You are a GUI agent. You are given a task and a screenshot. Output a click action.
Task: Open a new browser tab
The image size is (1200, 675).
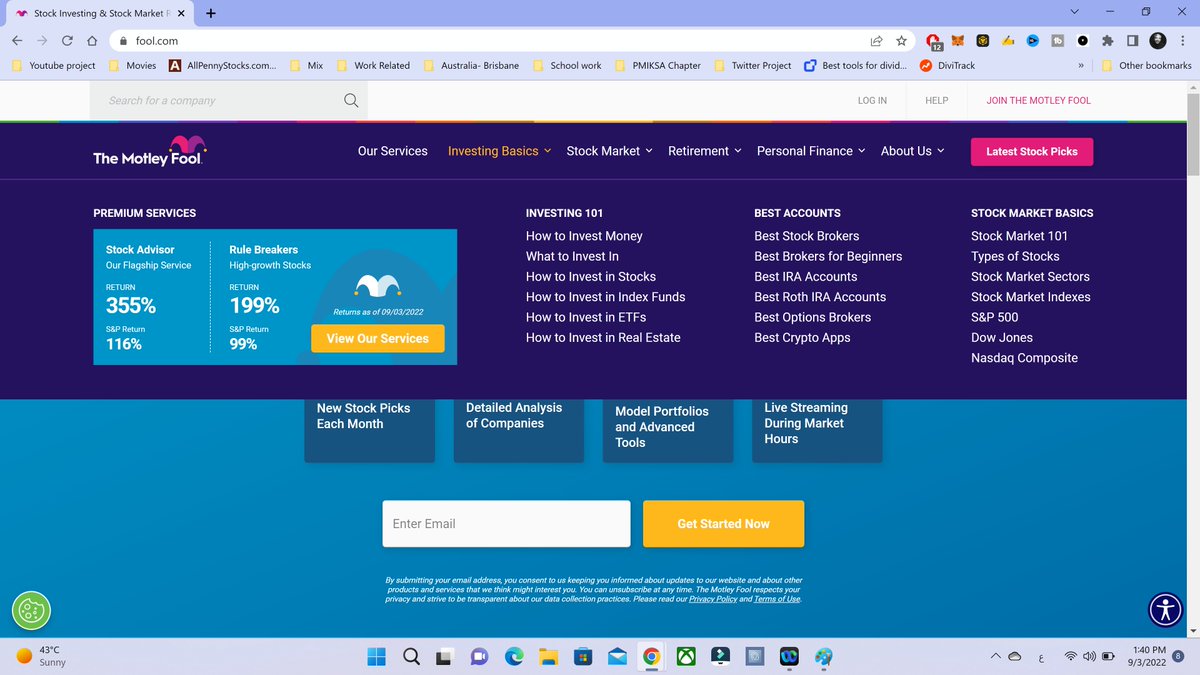(210, 13)
